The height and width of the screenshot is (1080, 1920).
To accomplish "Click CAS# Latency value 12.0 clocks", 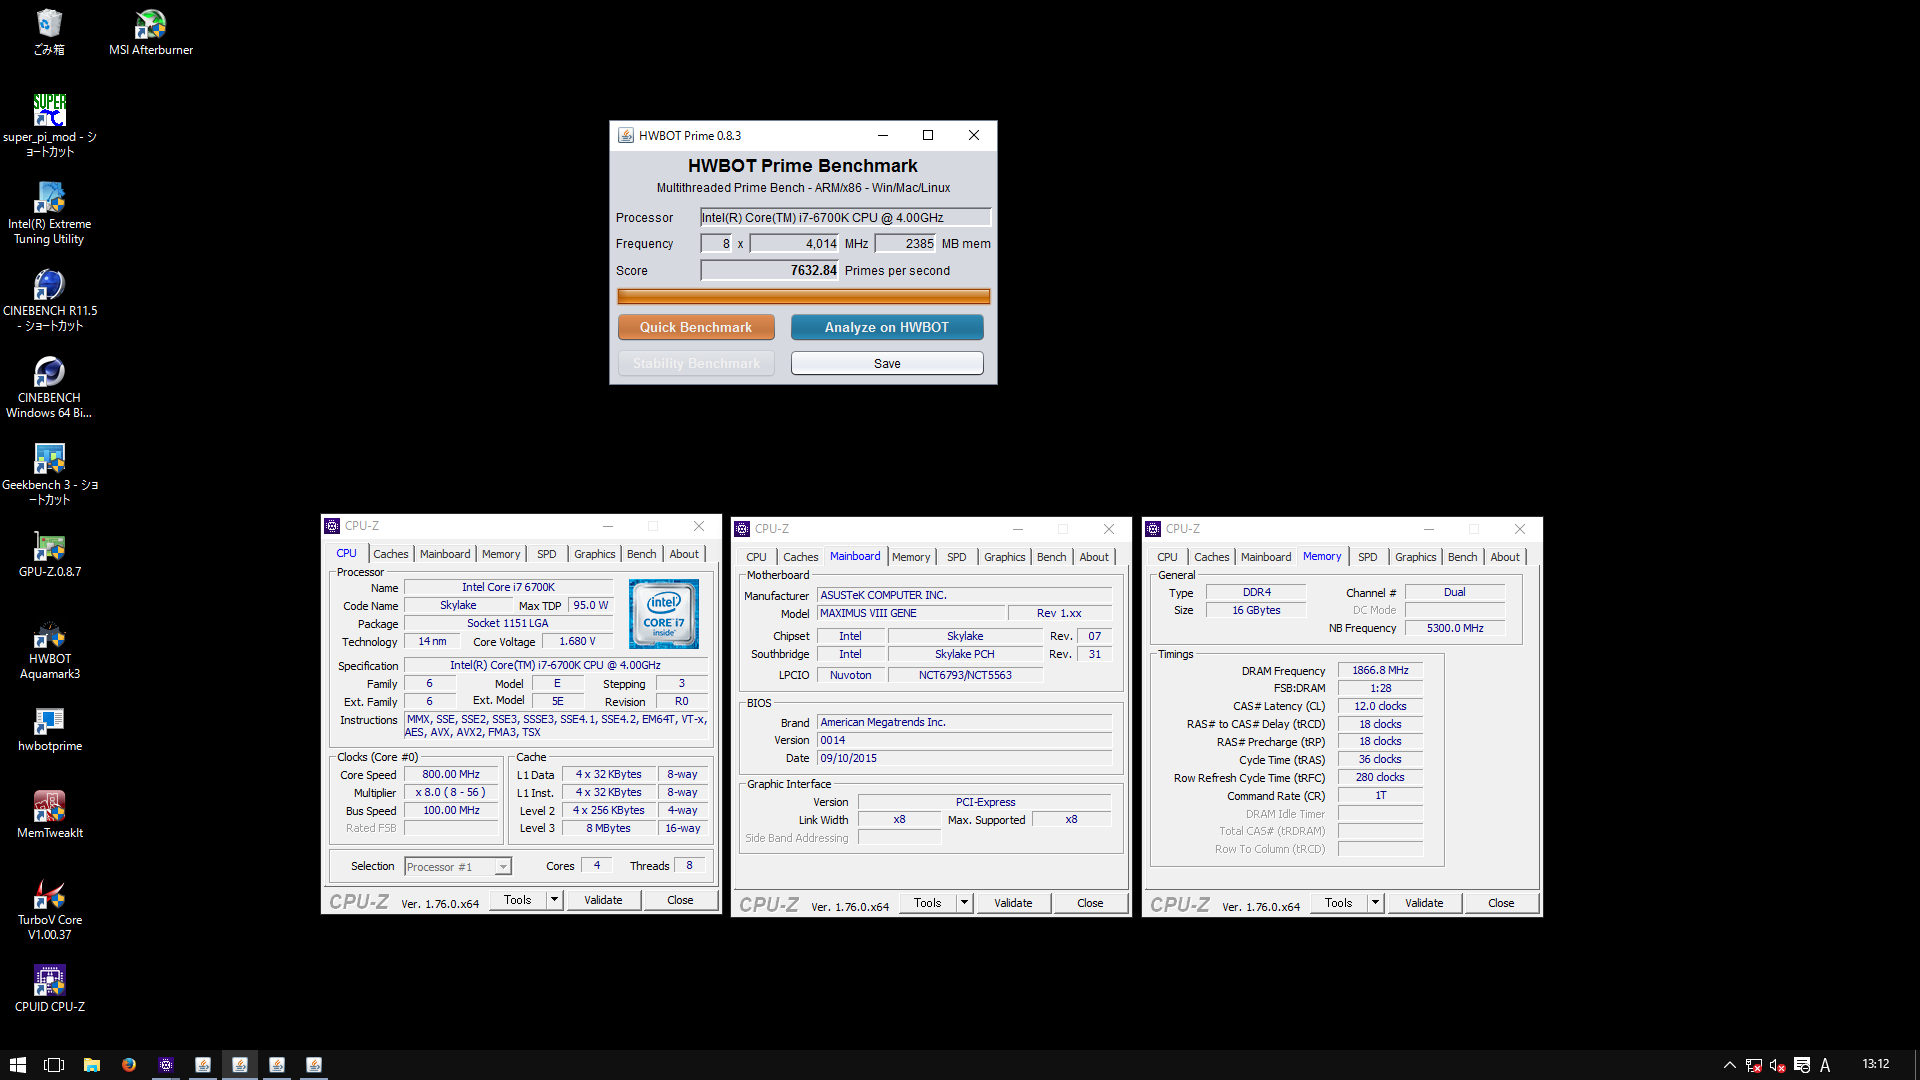I will [1380, 706].
